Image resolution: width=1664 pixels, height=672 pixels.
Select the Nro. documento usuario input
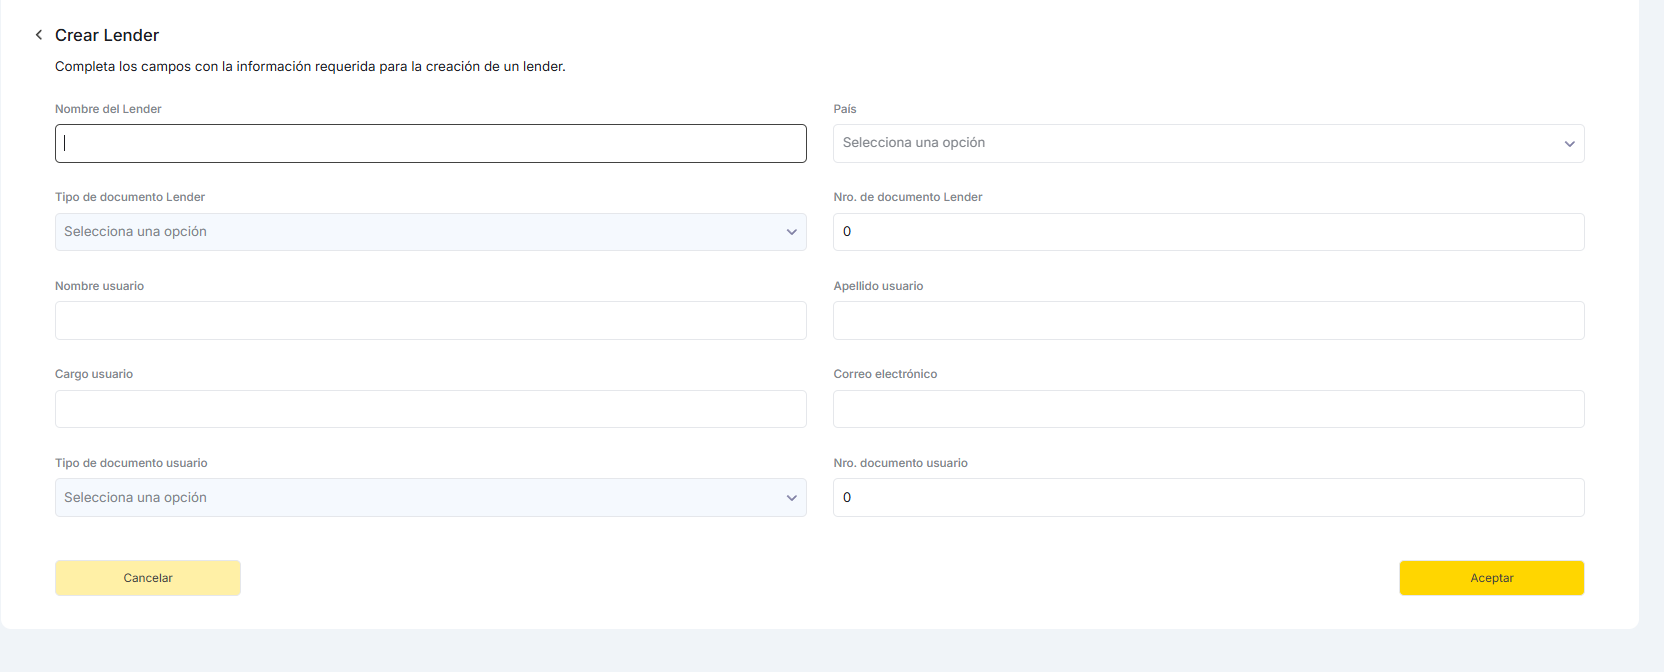1208,498
